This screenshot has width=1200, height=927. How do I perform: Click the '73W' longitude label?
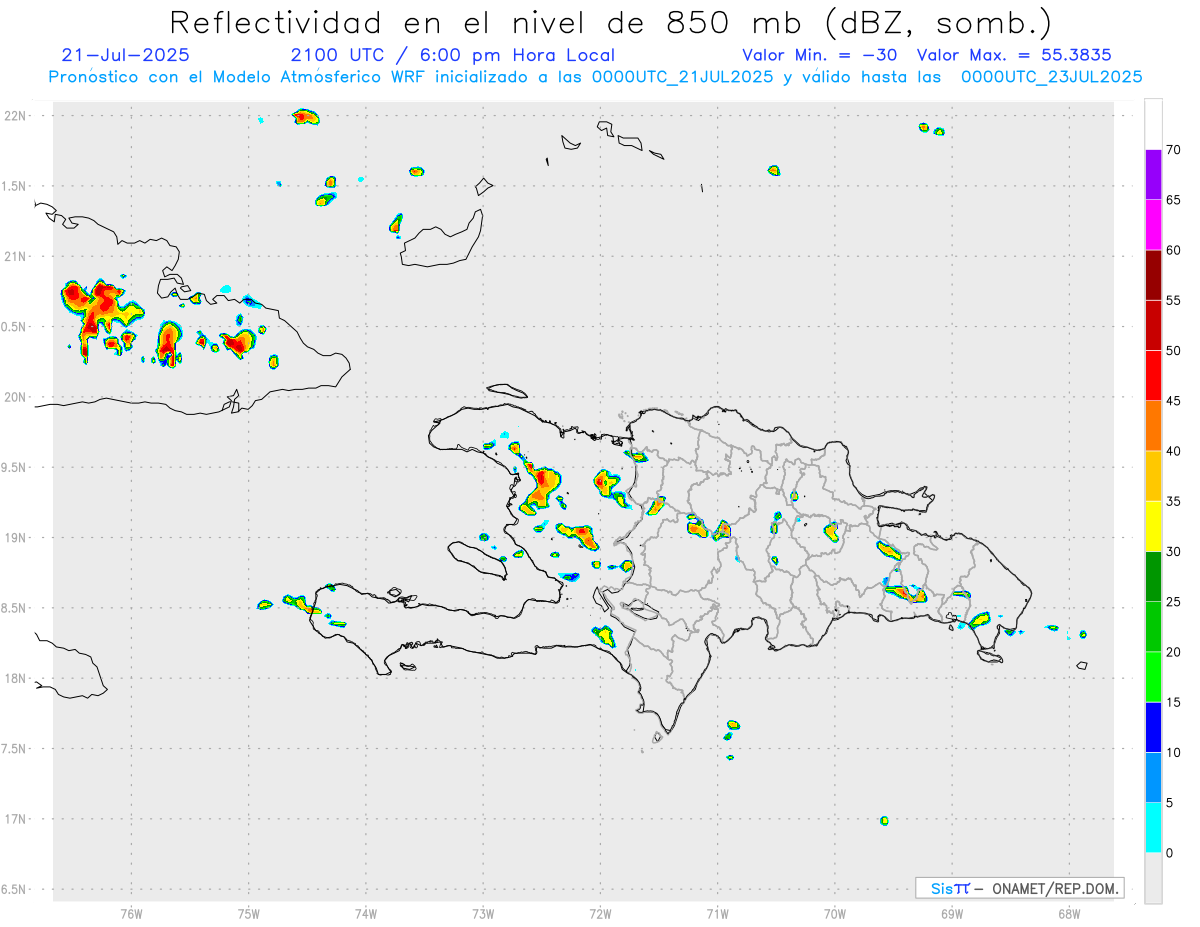[x=483, y=913]
